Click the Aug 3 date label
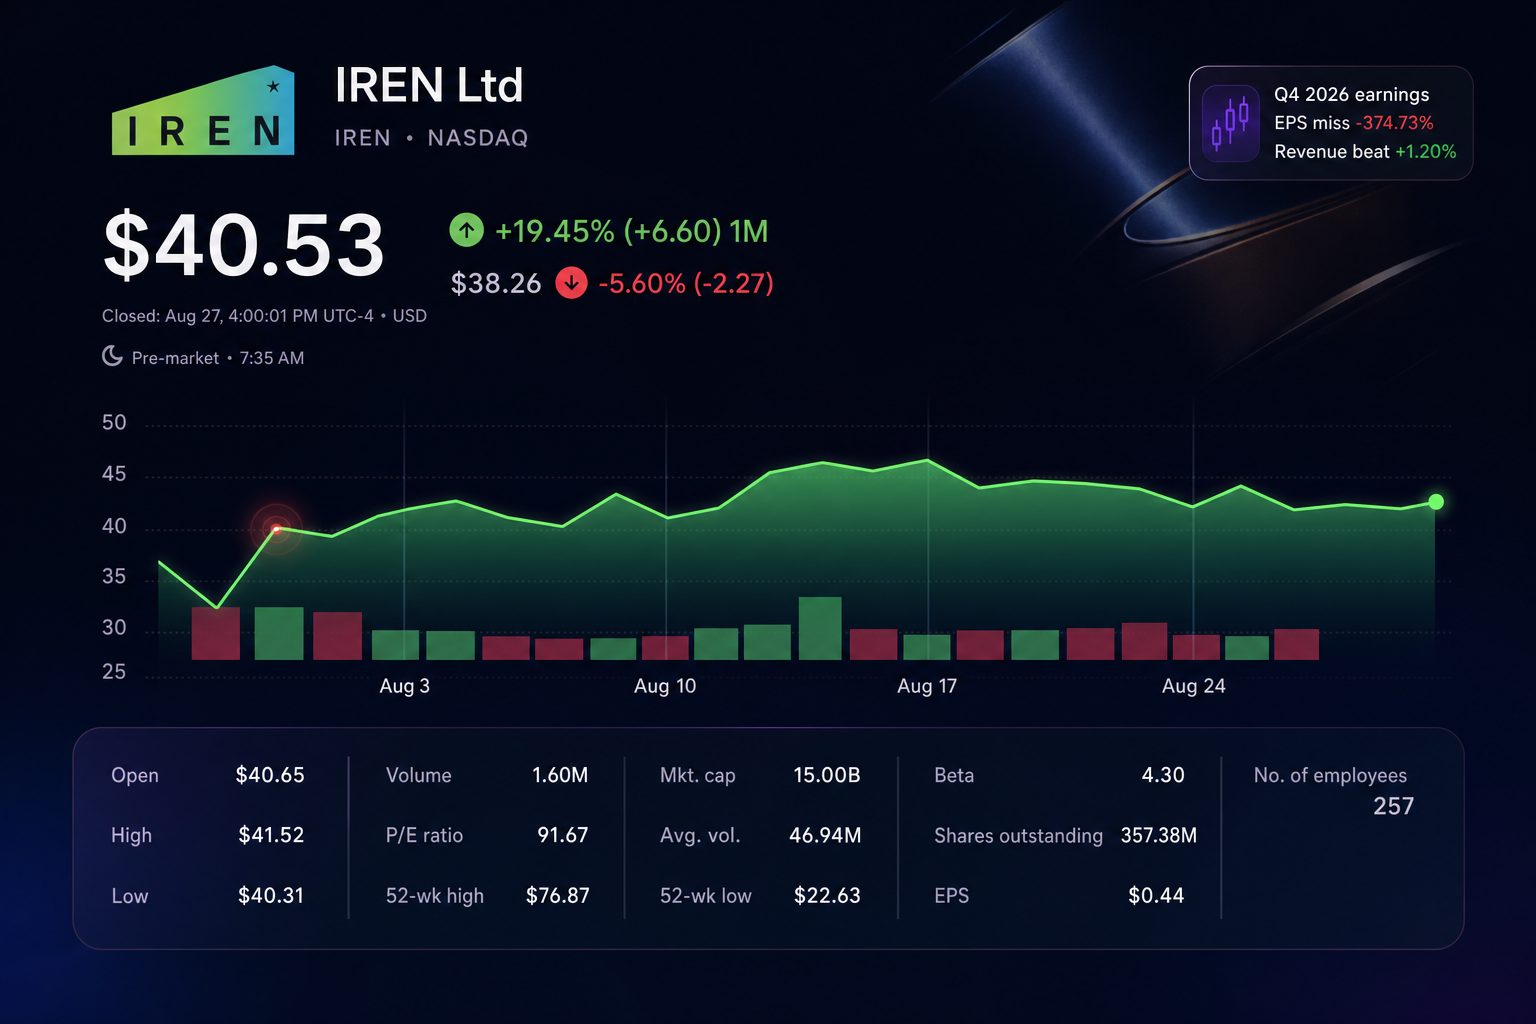The width and height of the screenshot is (1536, 1024). coord(404,686)
